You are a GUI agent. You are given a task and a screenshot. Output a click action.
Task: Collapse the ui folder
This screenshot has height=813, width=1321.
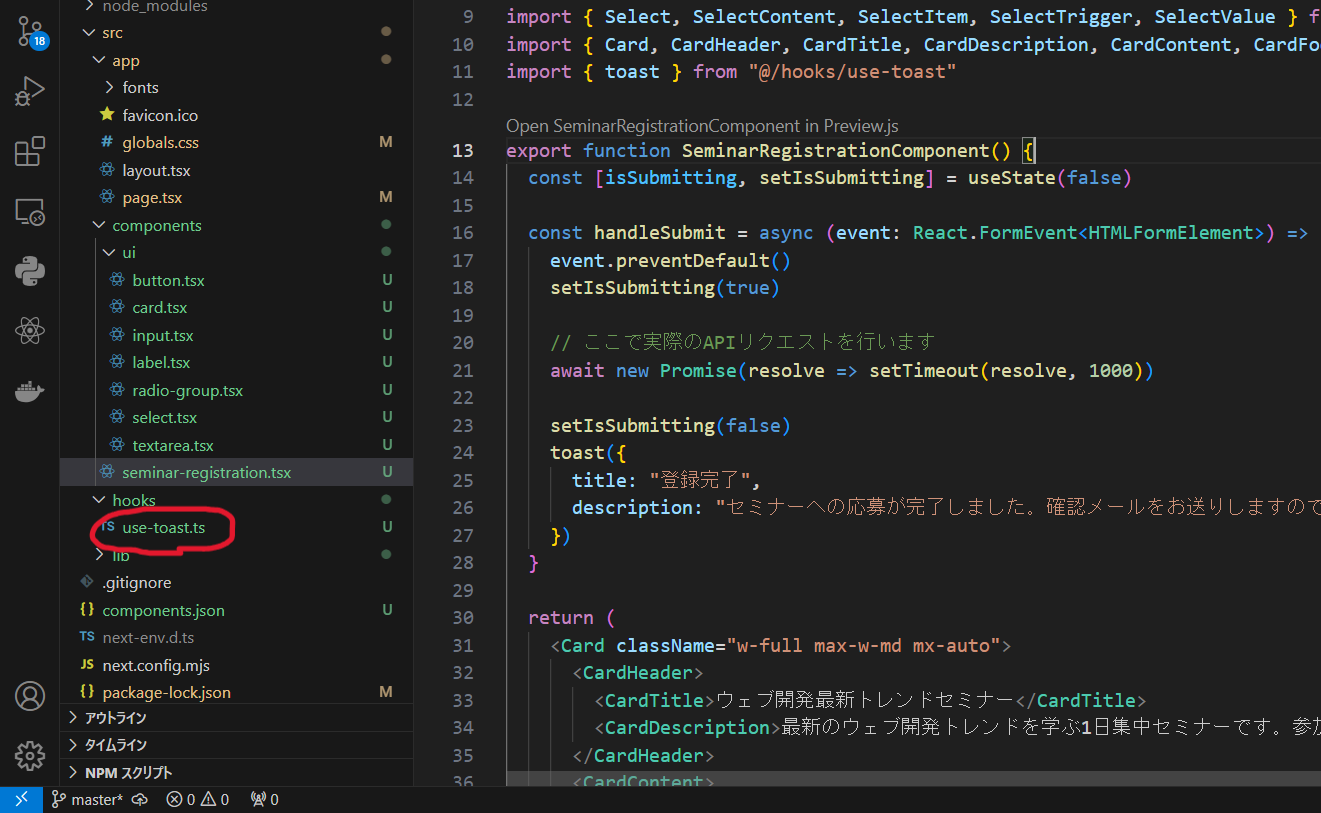pyautogui.click(x=236, y=253)
